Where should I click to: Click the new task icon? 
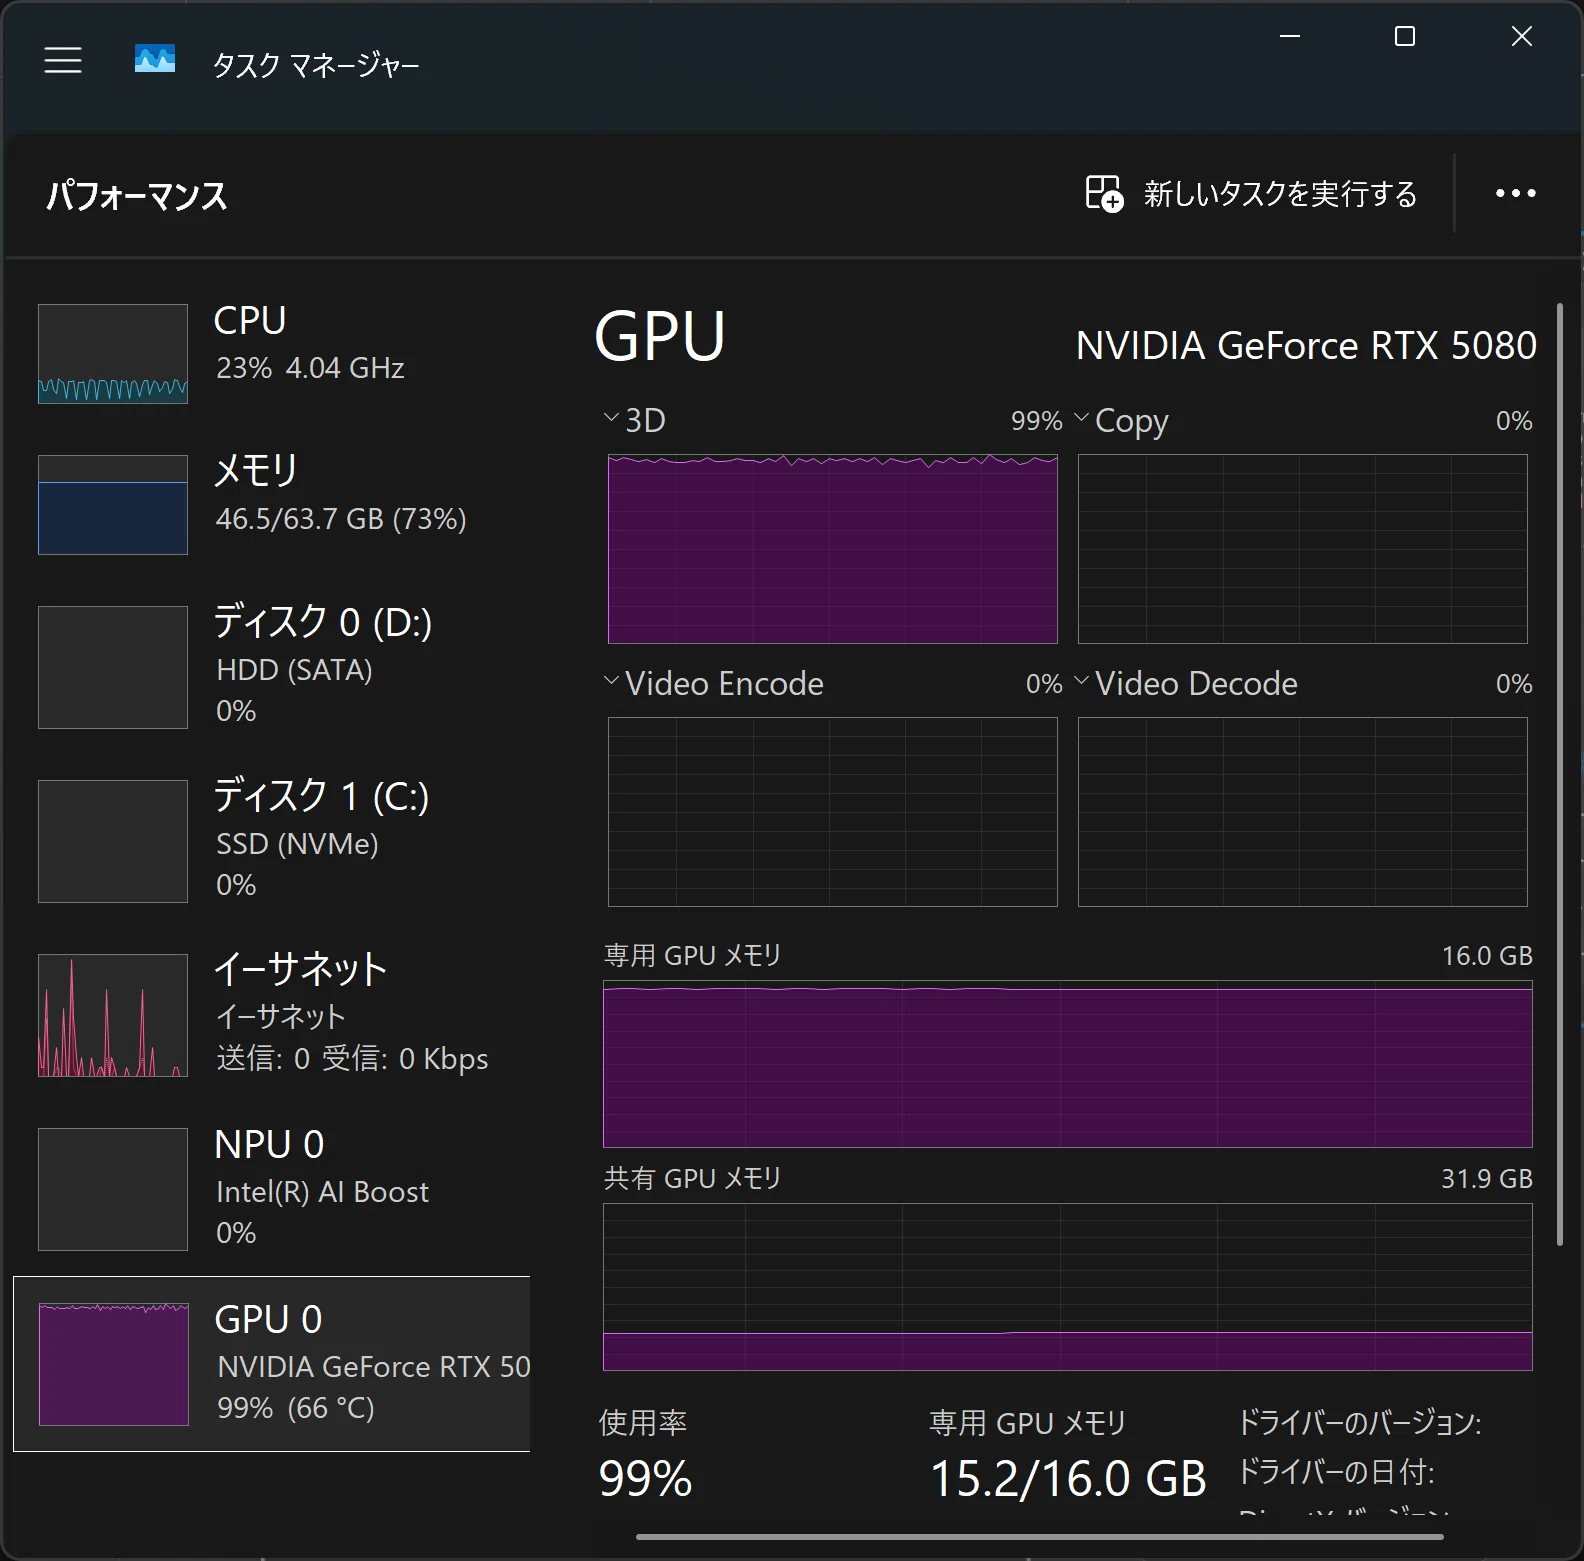1104,193
